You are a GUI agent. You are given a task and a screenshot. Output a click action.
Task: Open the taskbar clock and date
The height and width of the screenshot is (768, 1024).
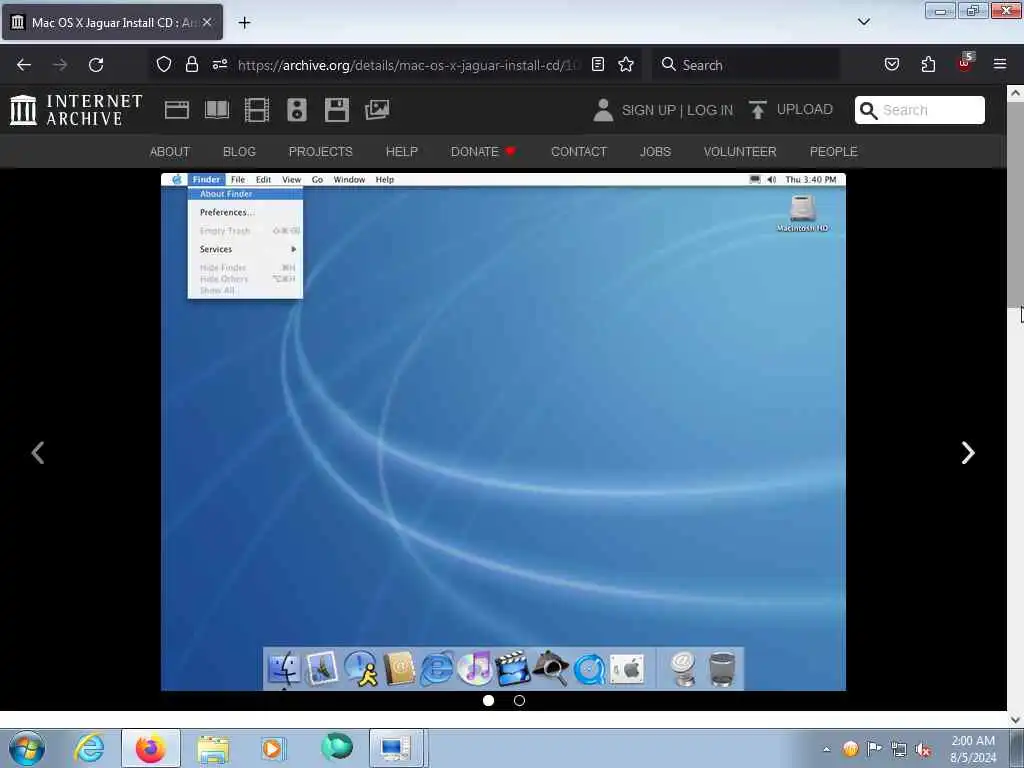[x=973, y=749]
